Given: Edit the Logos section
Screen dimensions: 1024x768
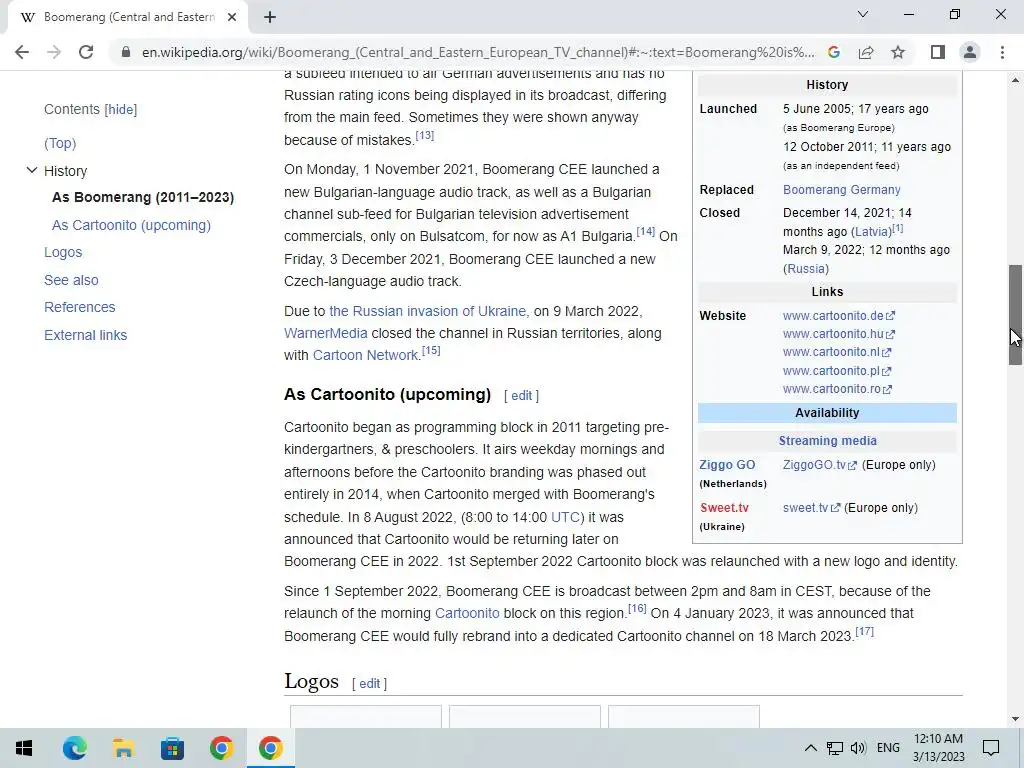Looking at the screenshot, I should coord(369,684).
